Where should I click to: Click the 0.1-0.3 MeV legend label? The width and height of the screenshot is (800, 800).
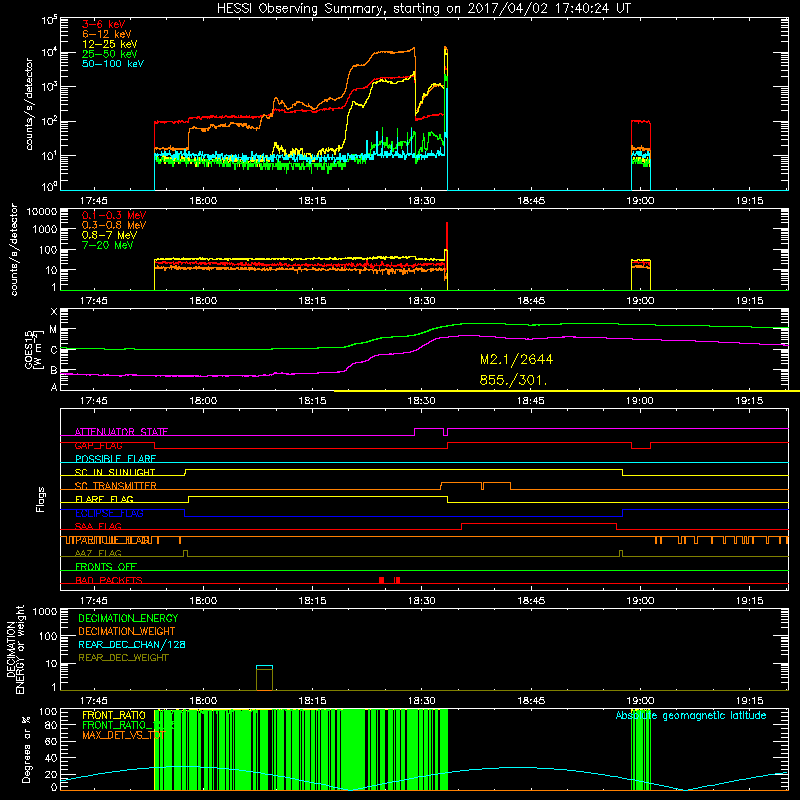[114, 215]
